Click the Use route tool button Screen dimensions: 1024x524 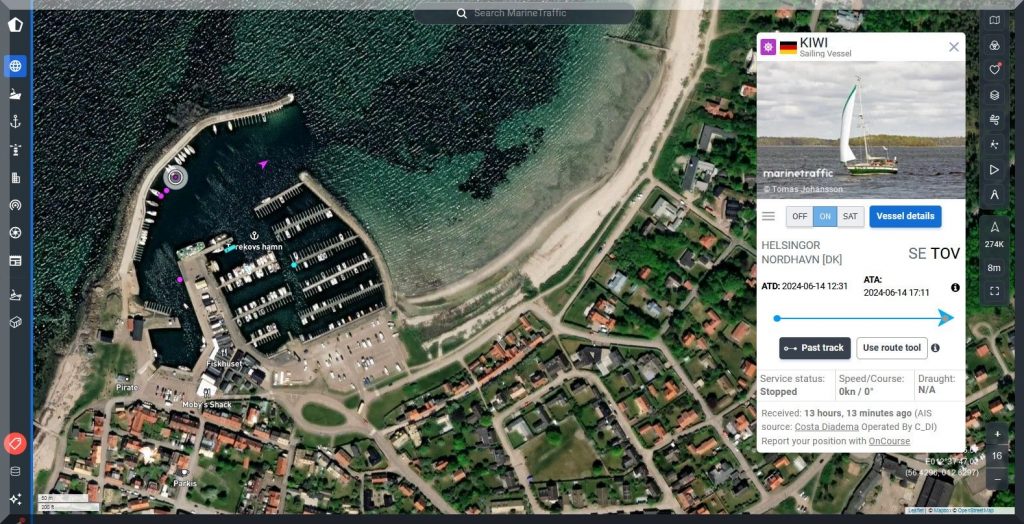[891, 348]
